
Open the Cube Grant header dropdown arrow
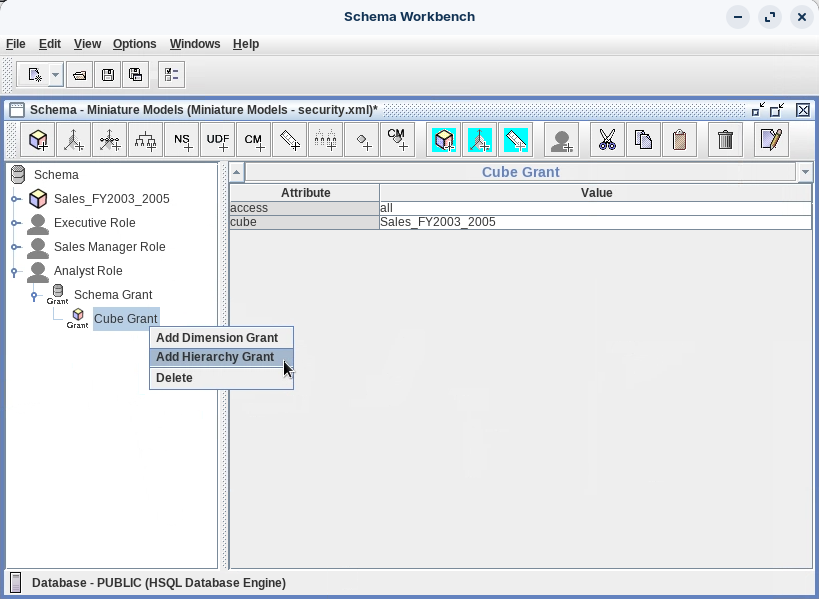[x=805, y=172]
